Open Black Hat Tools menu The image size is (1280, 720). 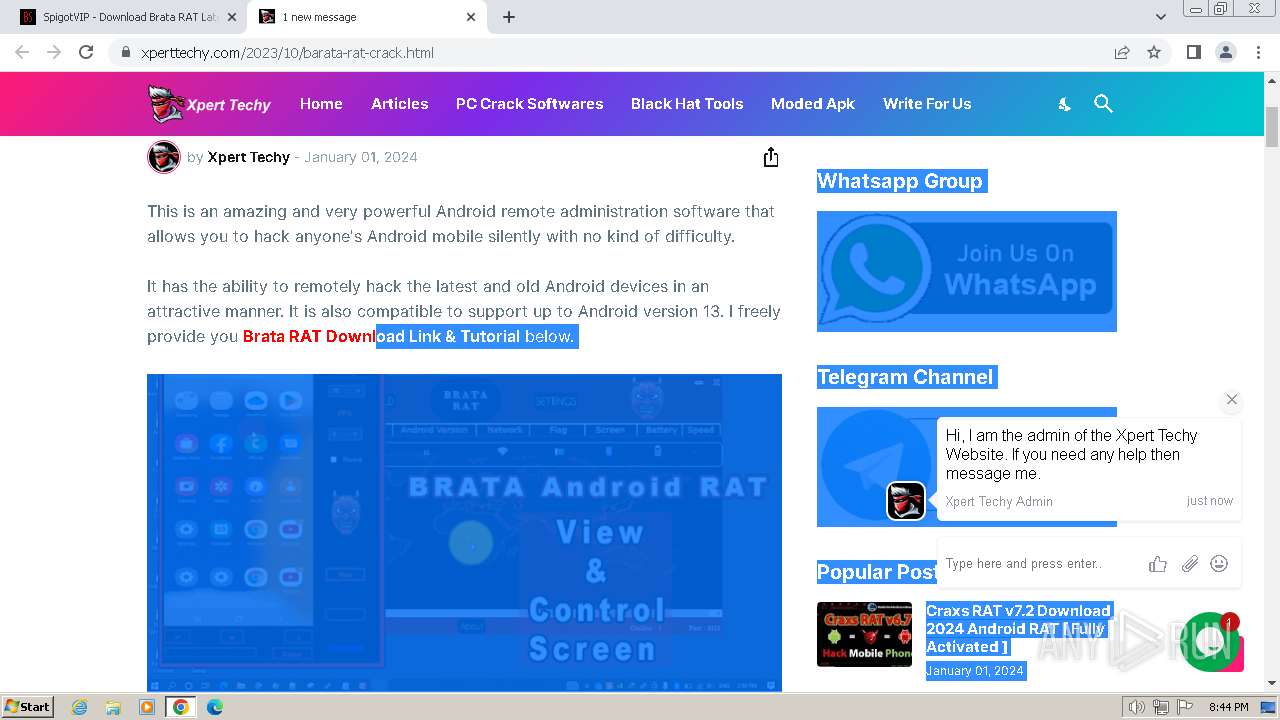pos(687,104)
